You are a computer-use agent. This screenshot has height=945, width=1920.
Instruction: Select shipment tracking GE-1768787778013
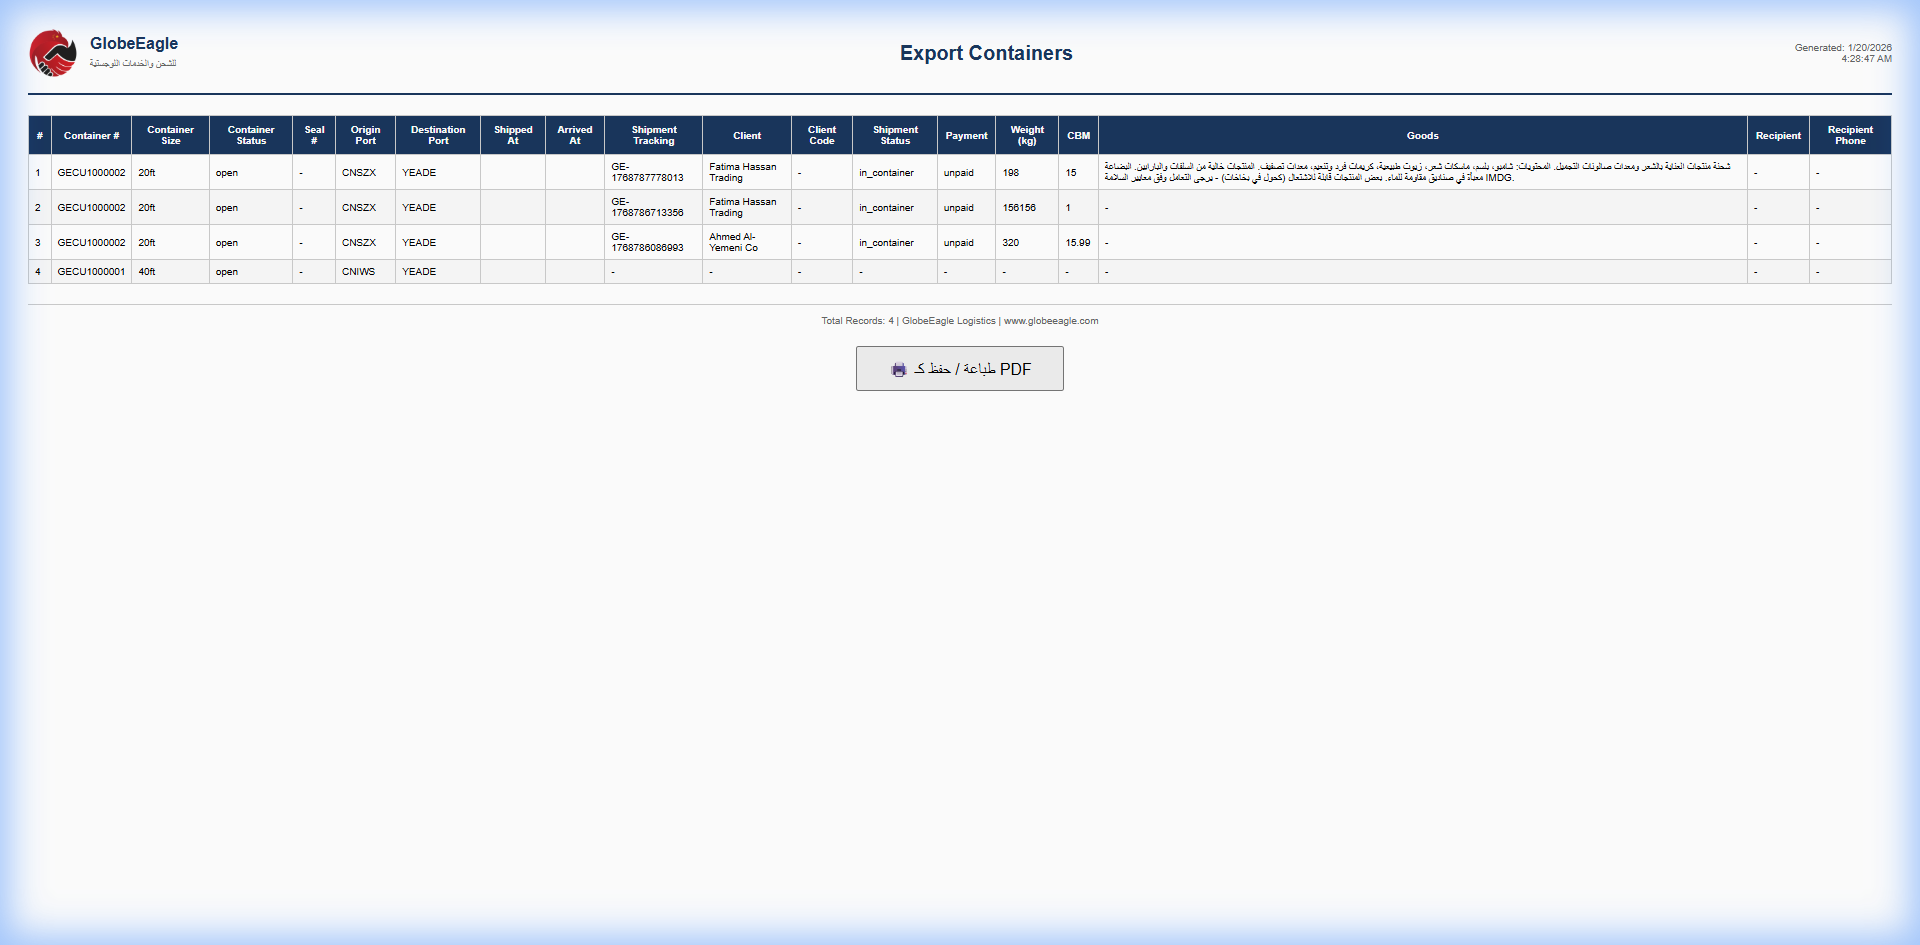(646, 172)
